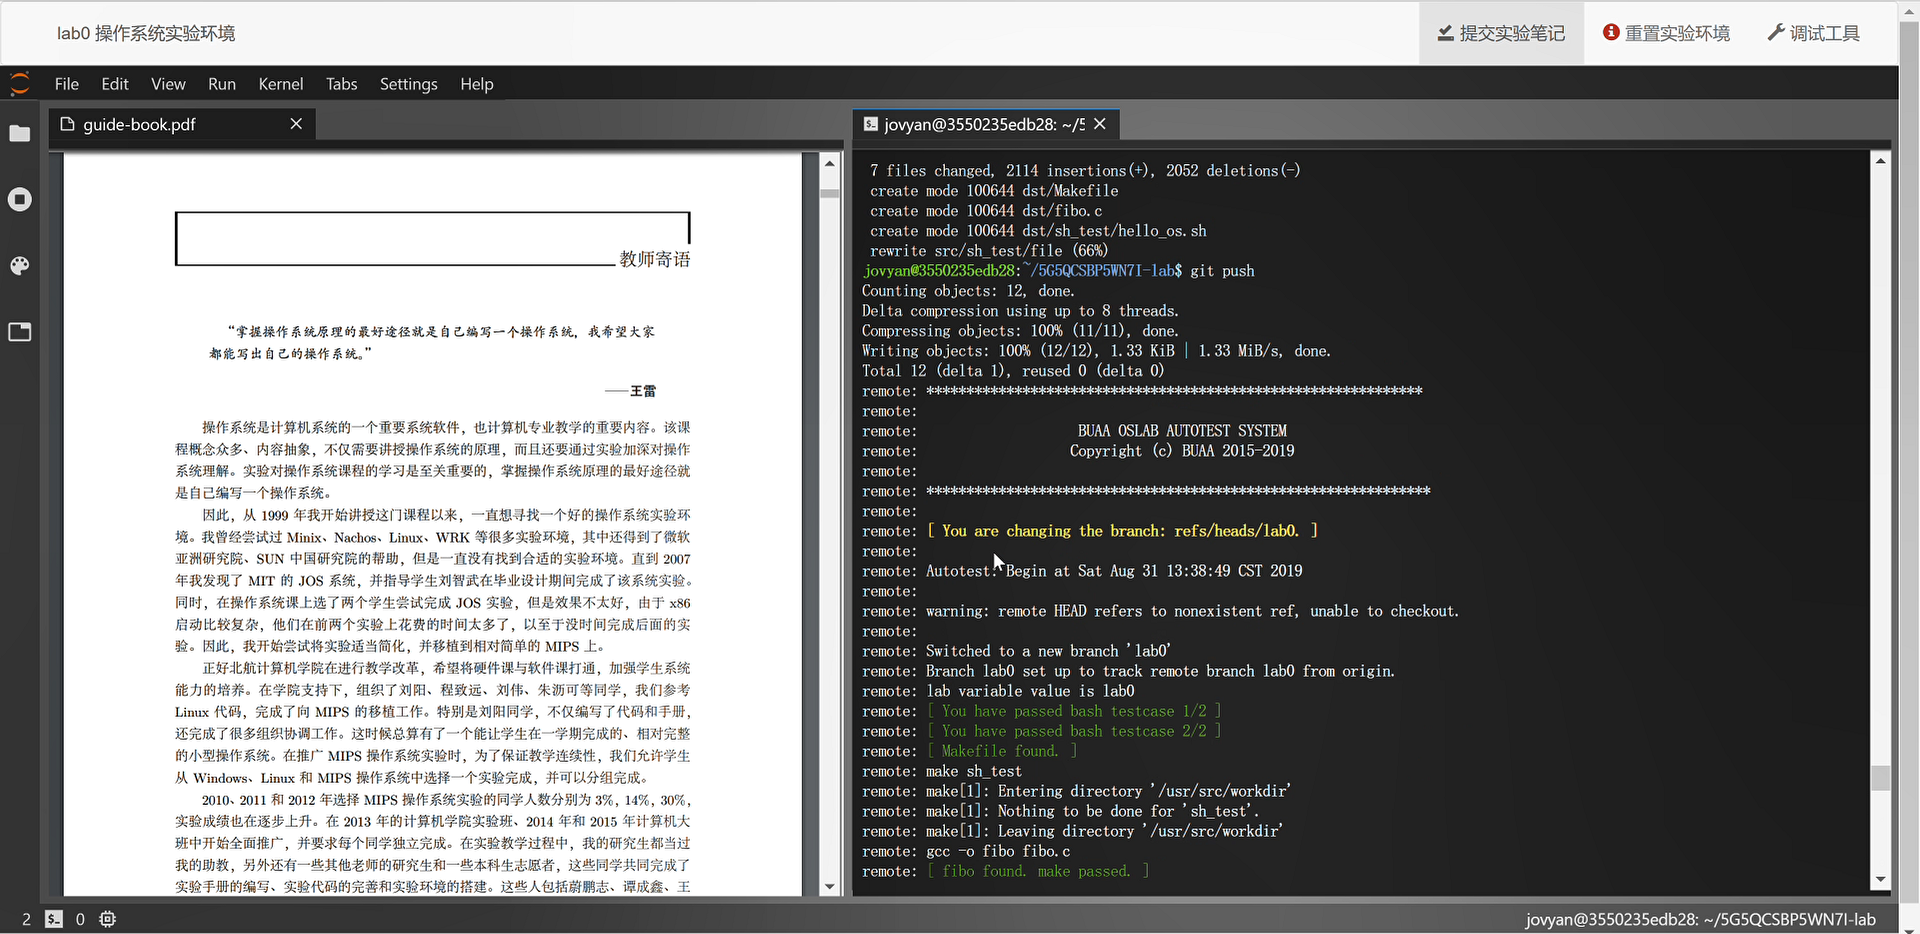Screen dimensions: 1920x934
Task: Open the Kernel menu
Action: coord(281,84)
